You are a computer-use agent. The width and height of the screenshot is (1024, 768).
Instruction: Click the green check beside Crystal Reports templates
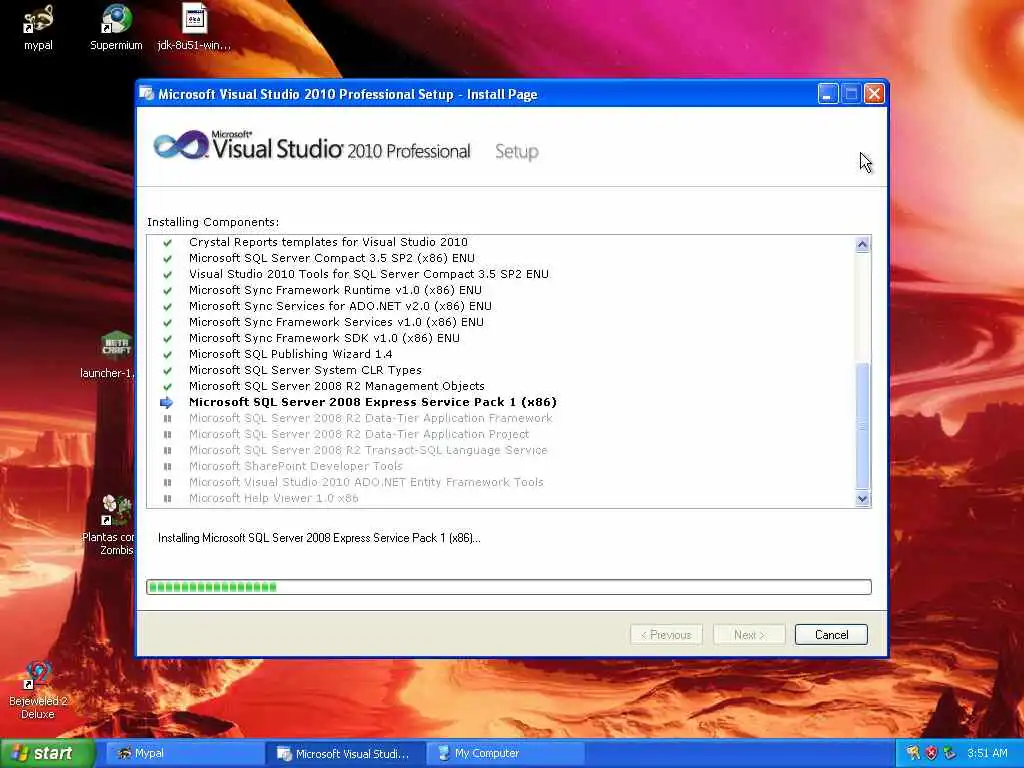[167, 242]
